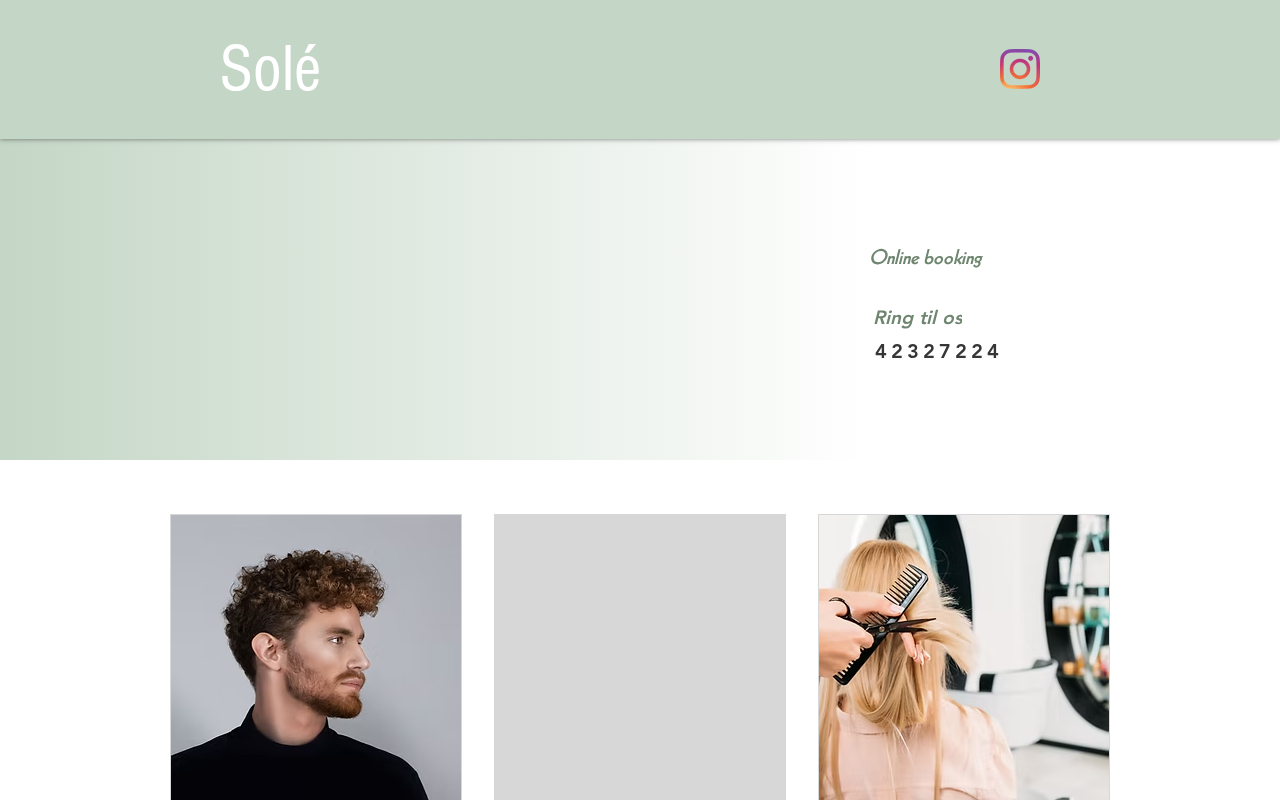Click the green gradient hero banner
Image resolution: width=1280 pixels, height=800 pixels.
coord(420,300)
